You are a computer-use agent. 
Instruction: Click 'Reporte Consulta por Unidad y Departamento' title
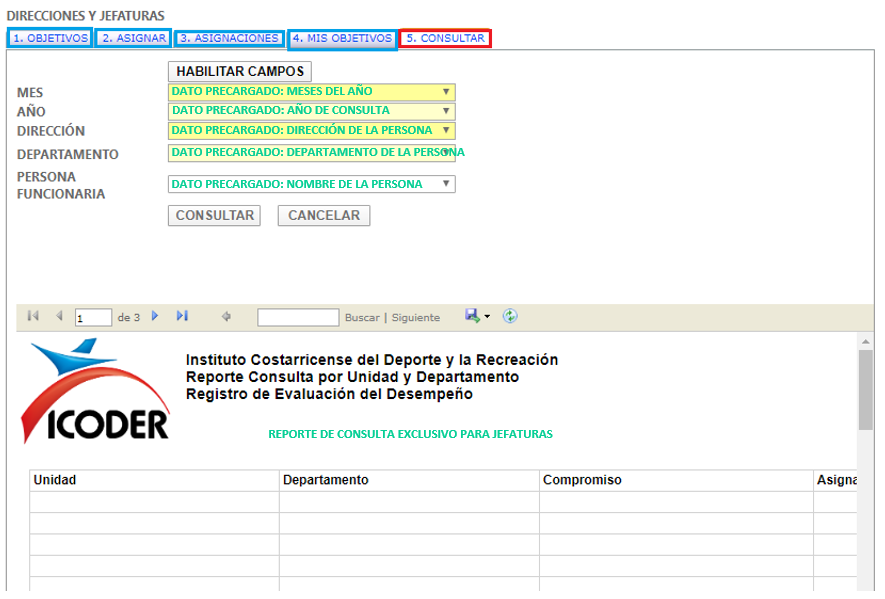click(352, 377)
